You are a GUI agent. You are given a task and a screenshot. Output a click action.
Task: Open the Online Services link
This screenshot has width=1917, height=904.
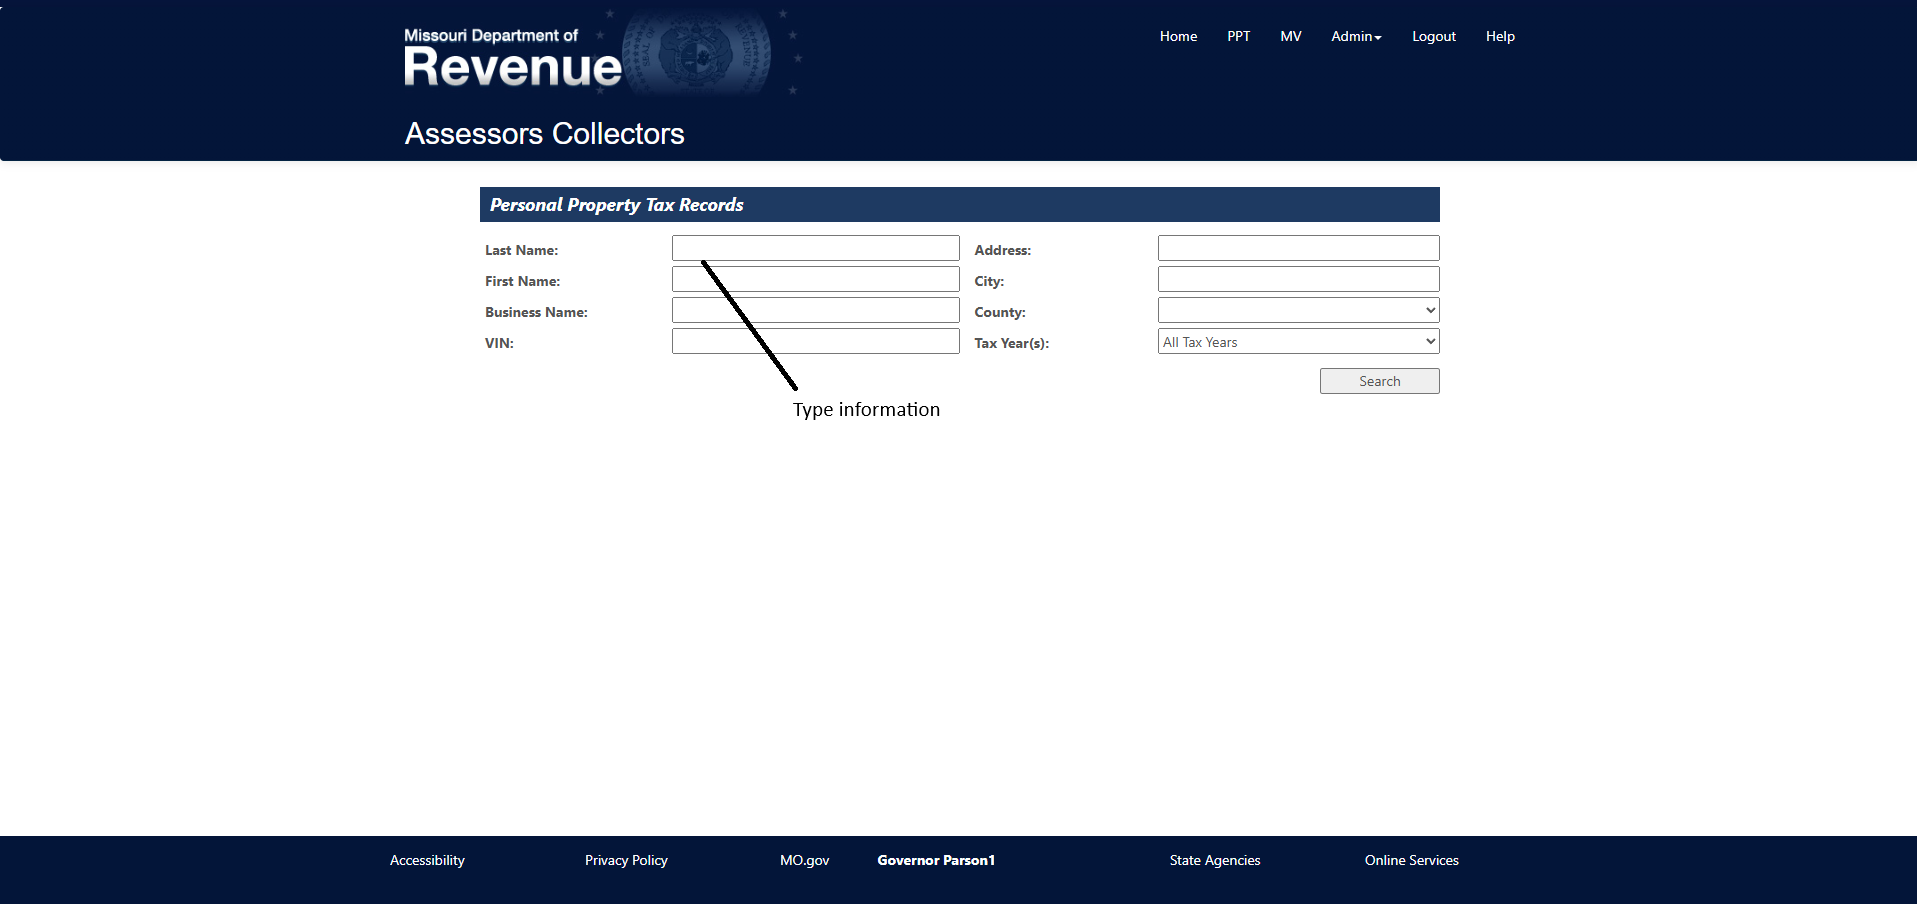pyautogui.click(x=1411, y=860)
